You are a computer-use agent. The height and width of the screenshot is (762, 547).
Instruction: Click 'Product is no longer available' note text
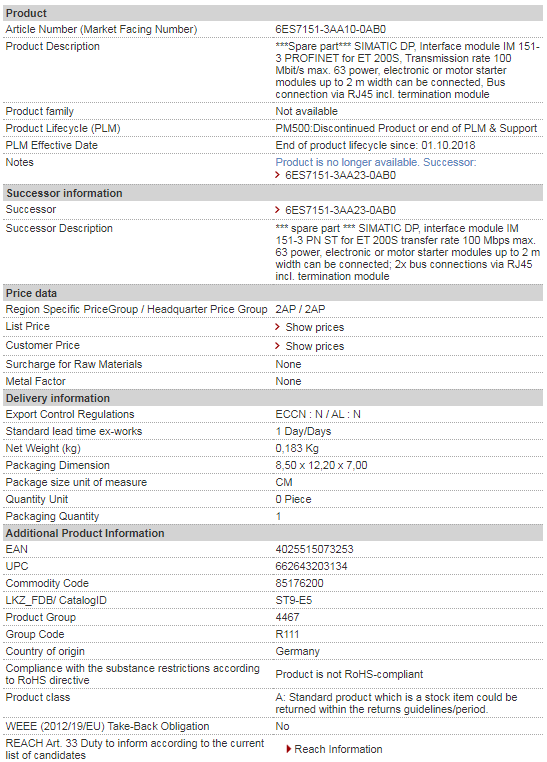347,162
